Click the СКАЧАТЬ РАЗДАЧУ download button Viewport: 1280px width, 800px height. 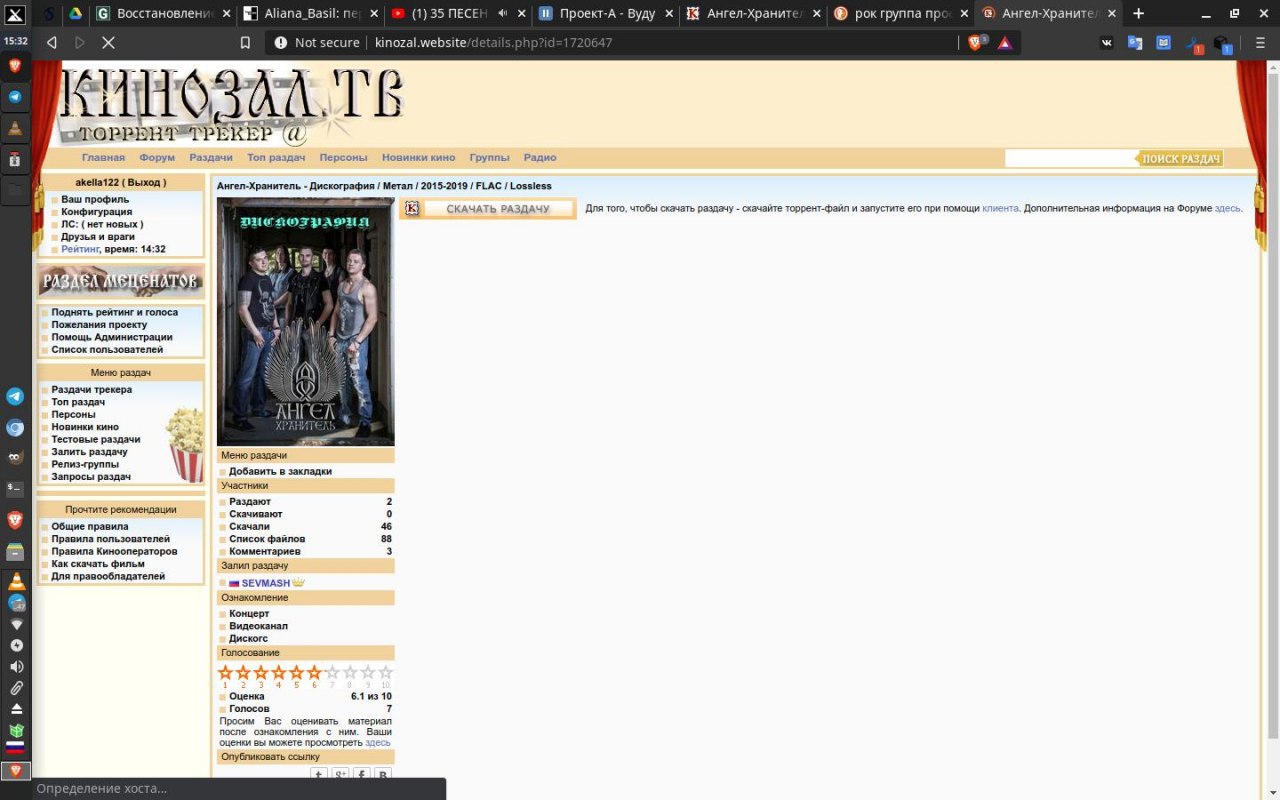488,208
